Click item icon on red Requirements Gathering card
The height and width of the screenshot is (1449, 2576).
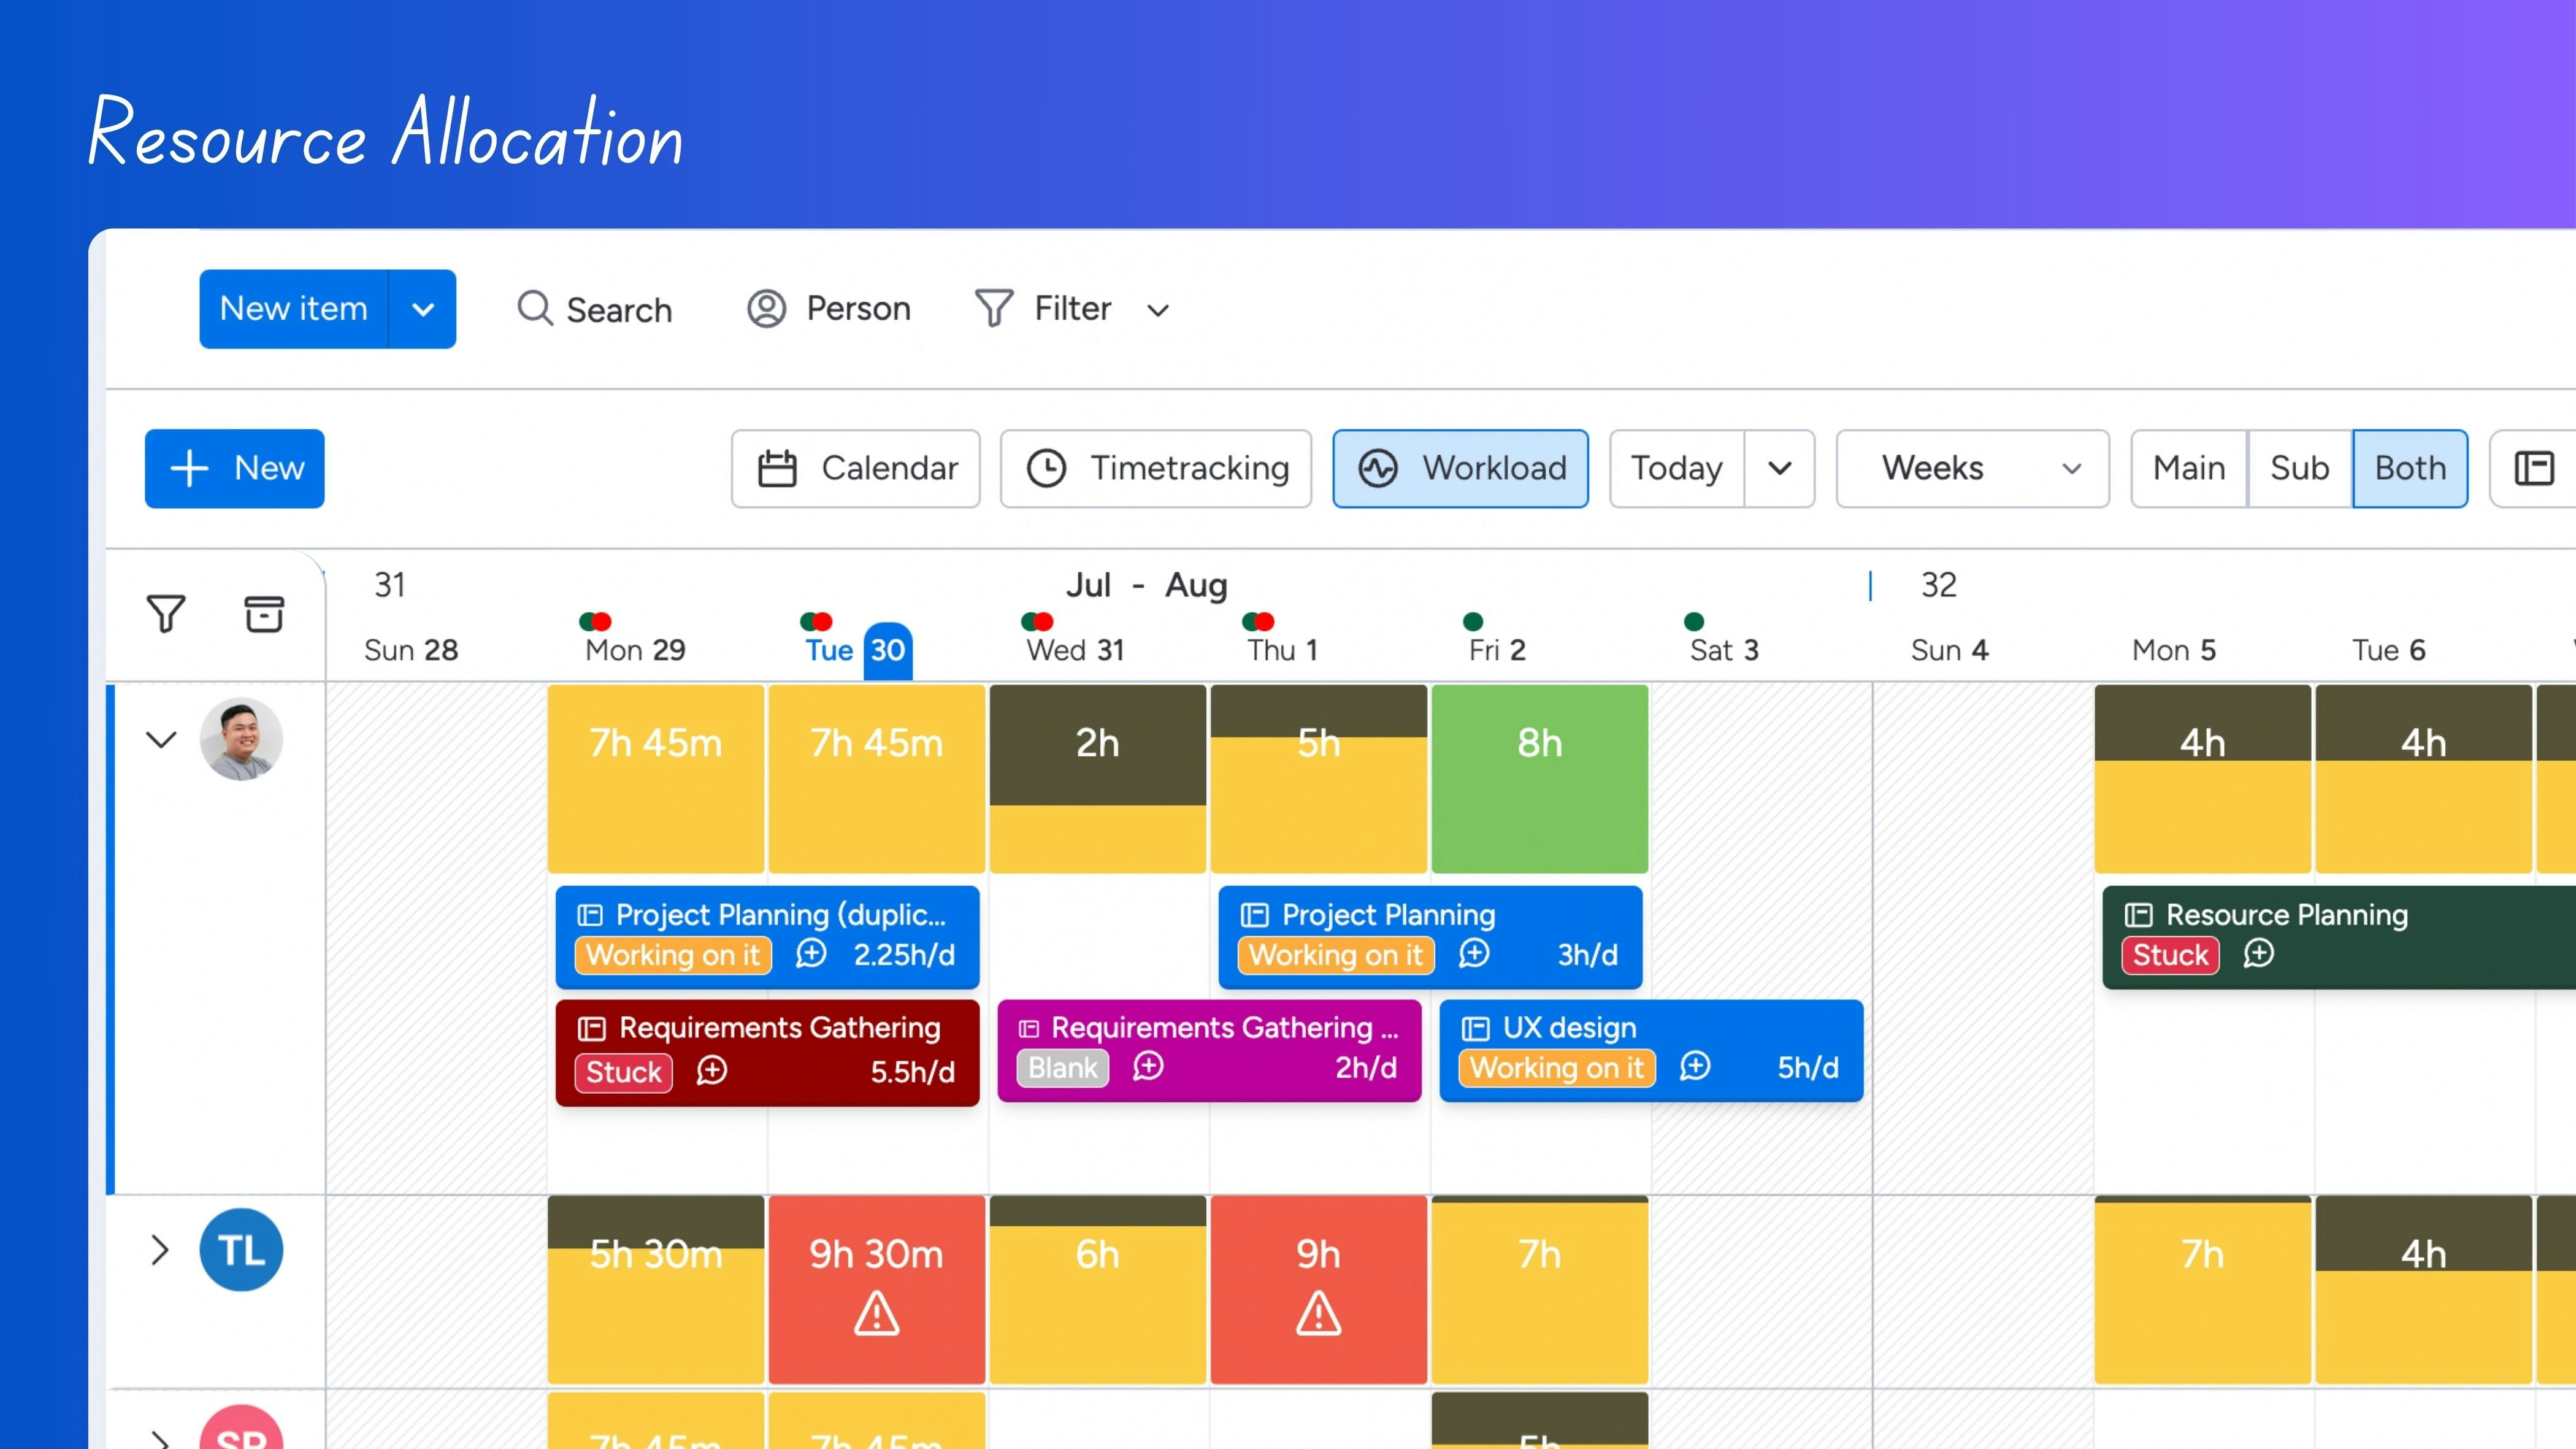(x=592, y=1028)
